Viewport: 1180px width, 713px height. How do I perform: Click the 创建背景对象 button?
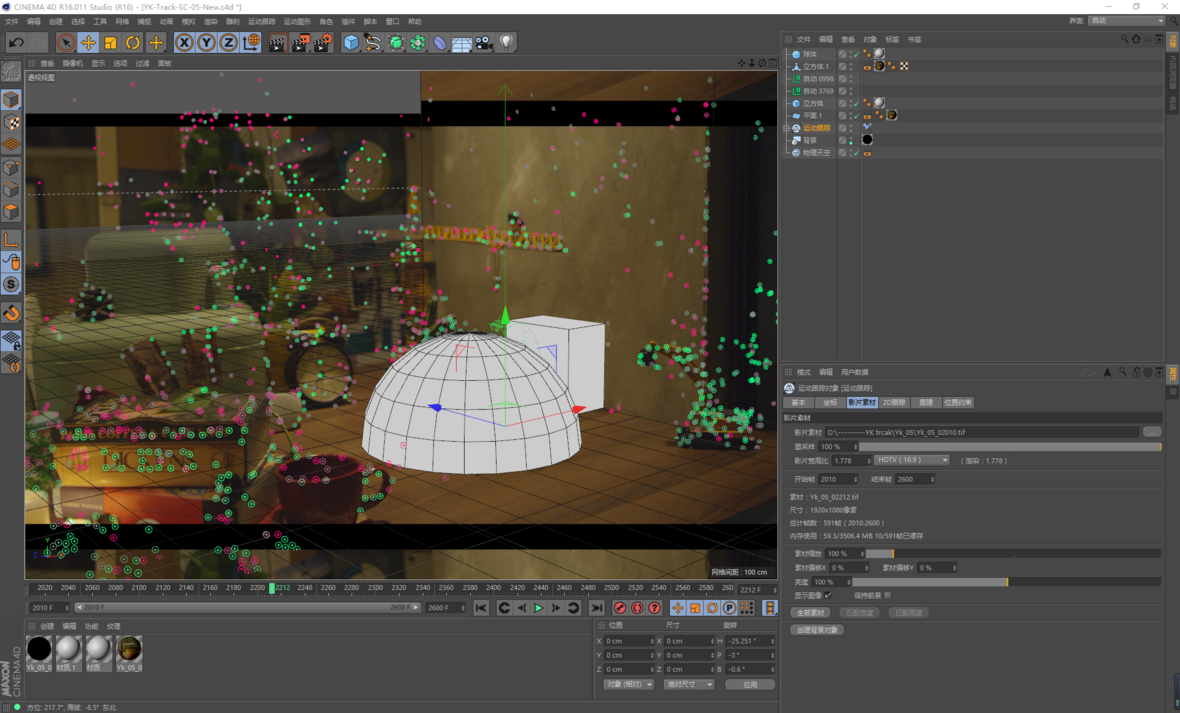coord(817,630)
